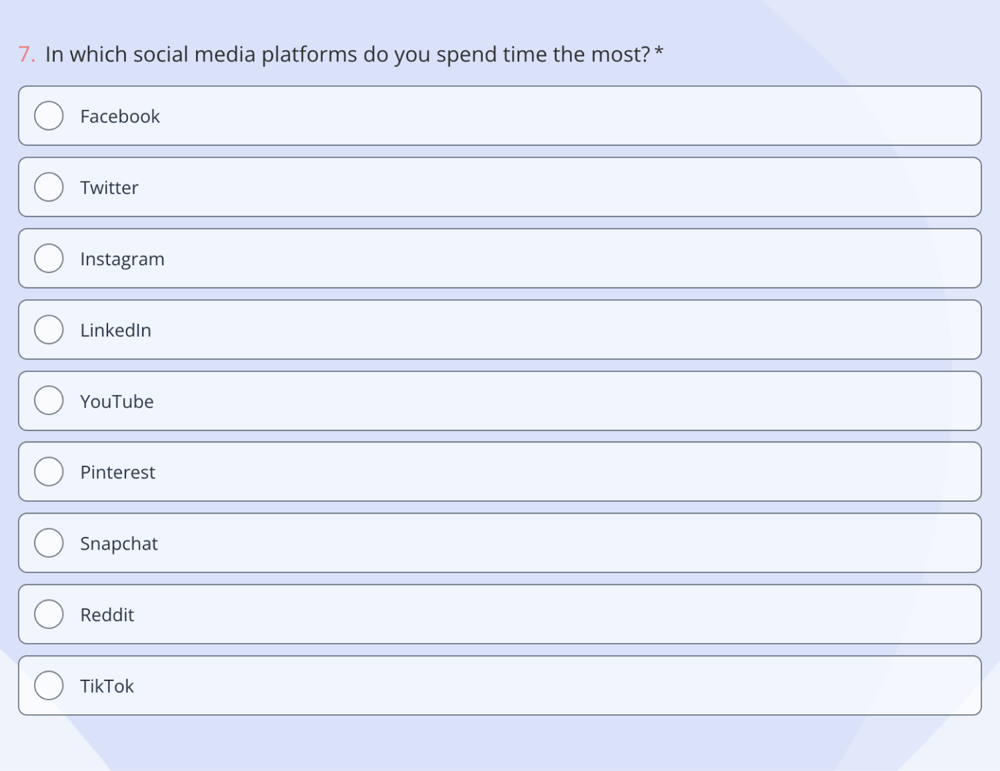This screenshot has width=1000, height=771.
Task: Select the Facebook radio button
Action: 48,116
